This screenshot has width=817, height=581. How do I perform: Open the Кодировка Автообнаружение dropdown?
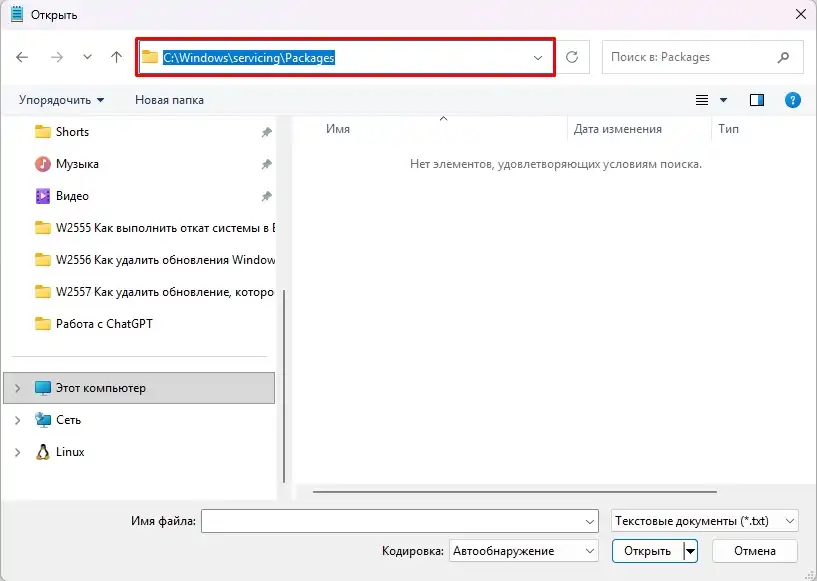[x=524, y=551]
